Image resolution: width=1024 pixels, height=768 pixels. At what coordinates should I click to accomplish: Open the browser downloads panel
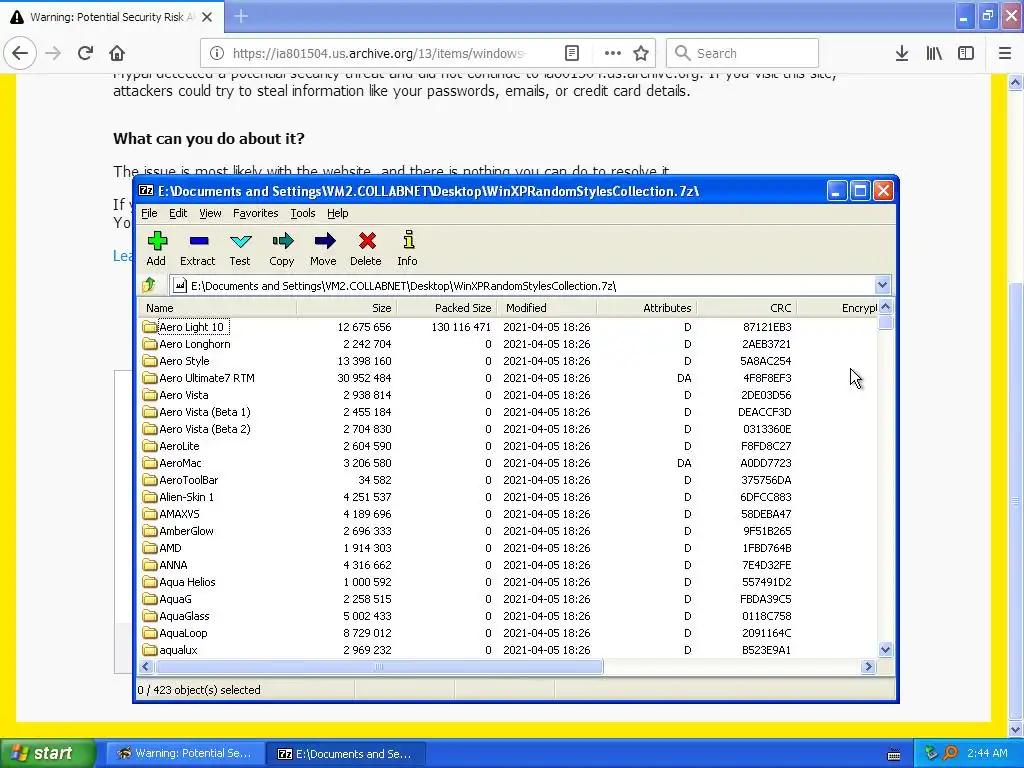click(902, 53)
